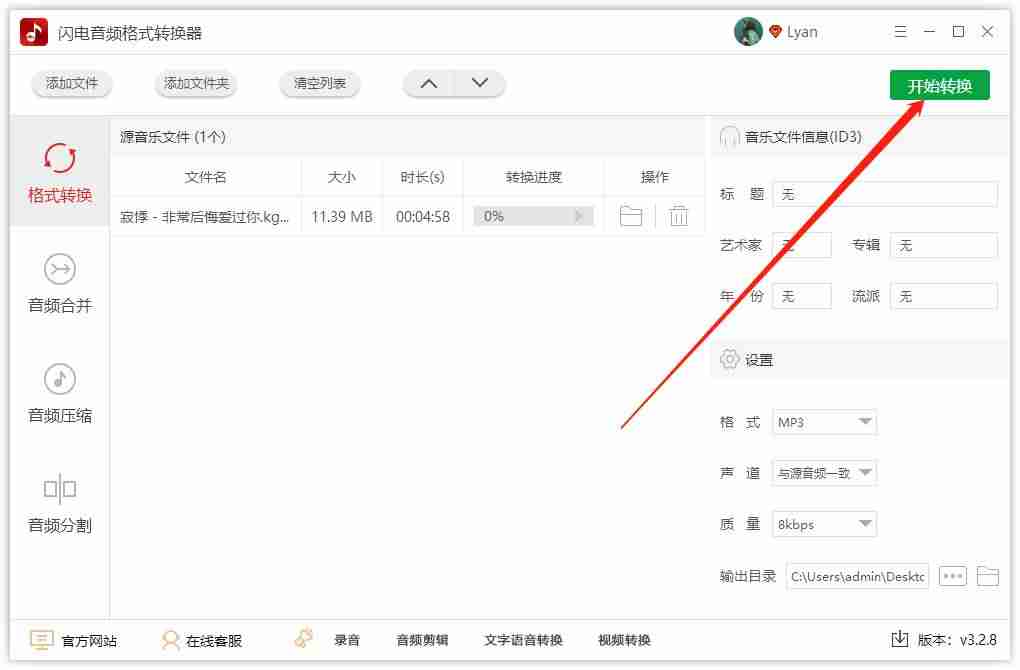Image resolution: width=1020 pixels, height=670 pixels.
Task: Click the 文件名 column header
Action: coord(206,177)
